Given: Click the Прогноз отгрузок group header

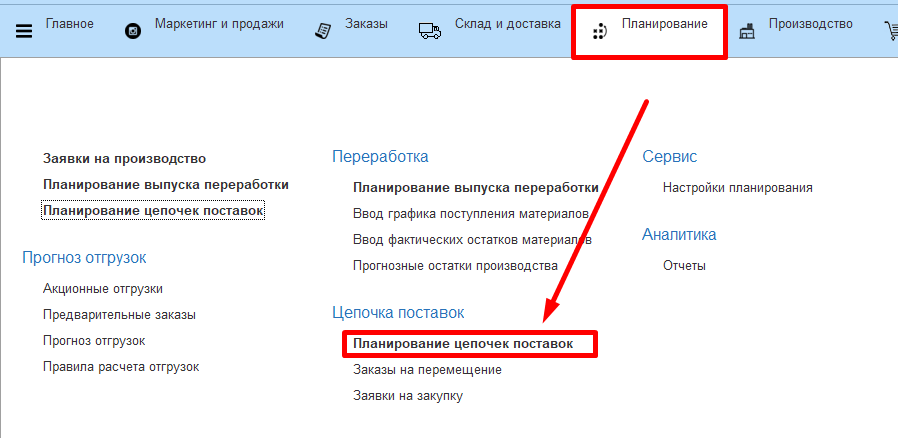Looking at the screenshot, I should pyautogui.click(x=84, y=258).
